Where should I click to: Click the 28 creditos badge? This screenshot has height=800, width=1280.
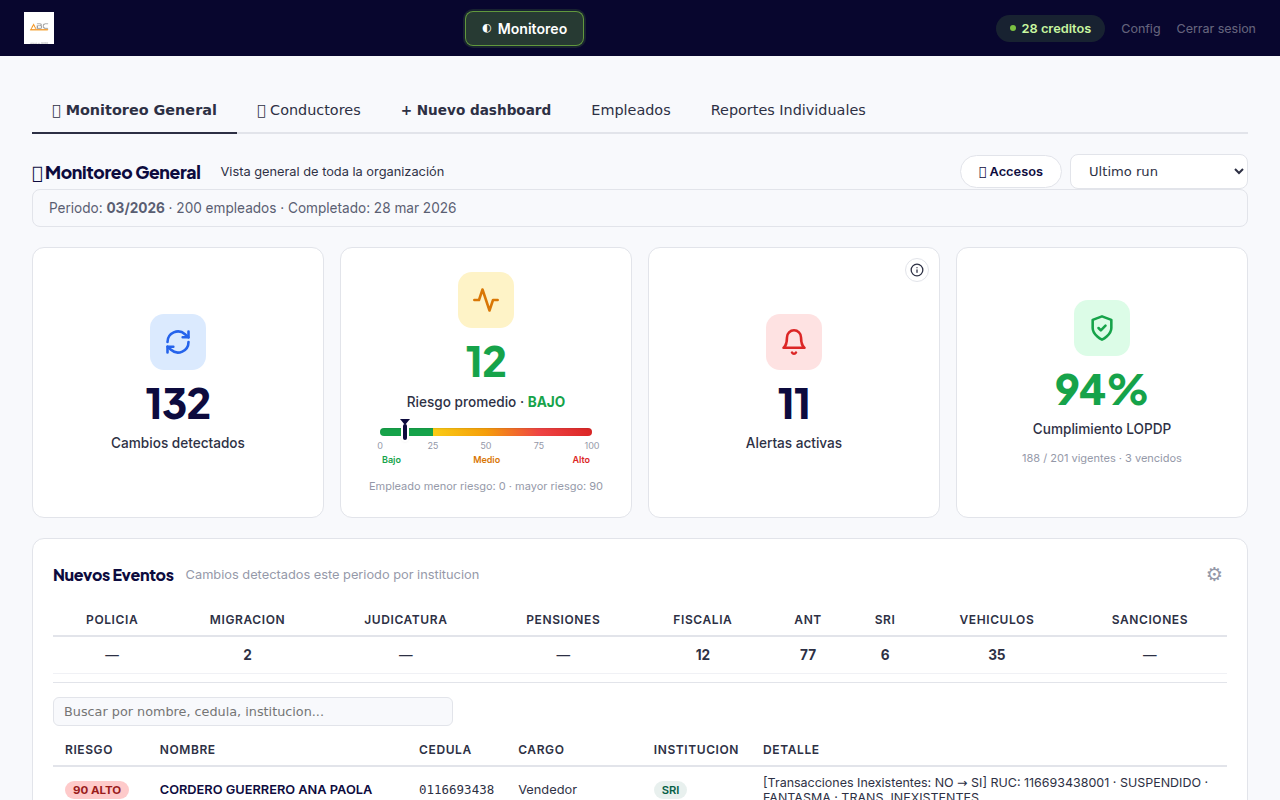point(1050,29)
